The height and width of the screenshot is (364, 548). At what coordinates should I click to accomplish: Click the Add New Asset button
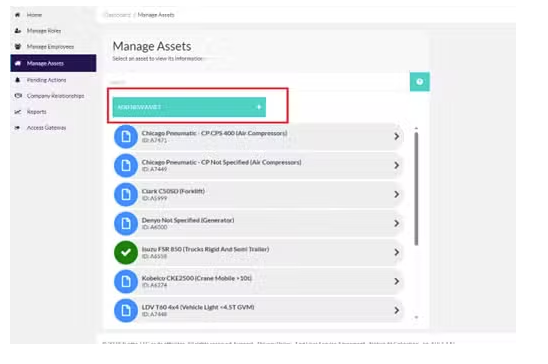(x=189, y=107)
